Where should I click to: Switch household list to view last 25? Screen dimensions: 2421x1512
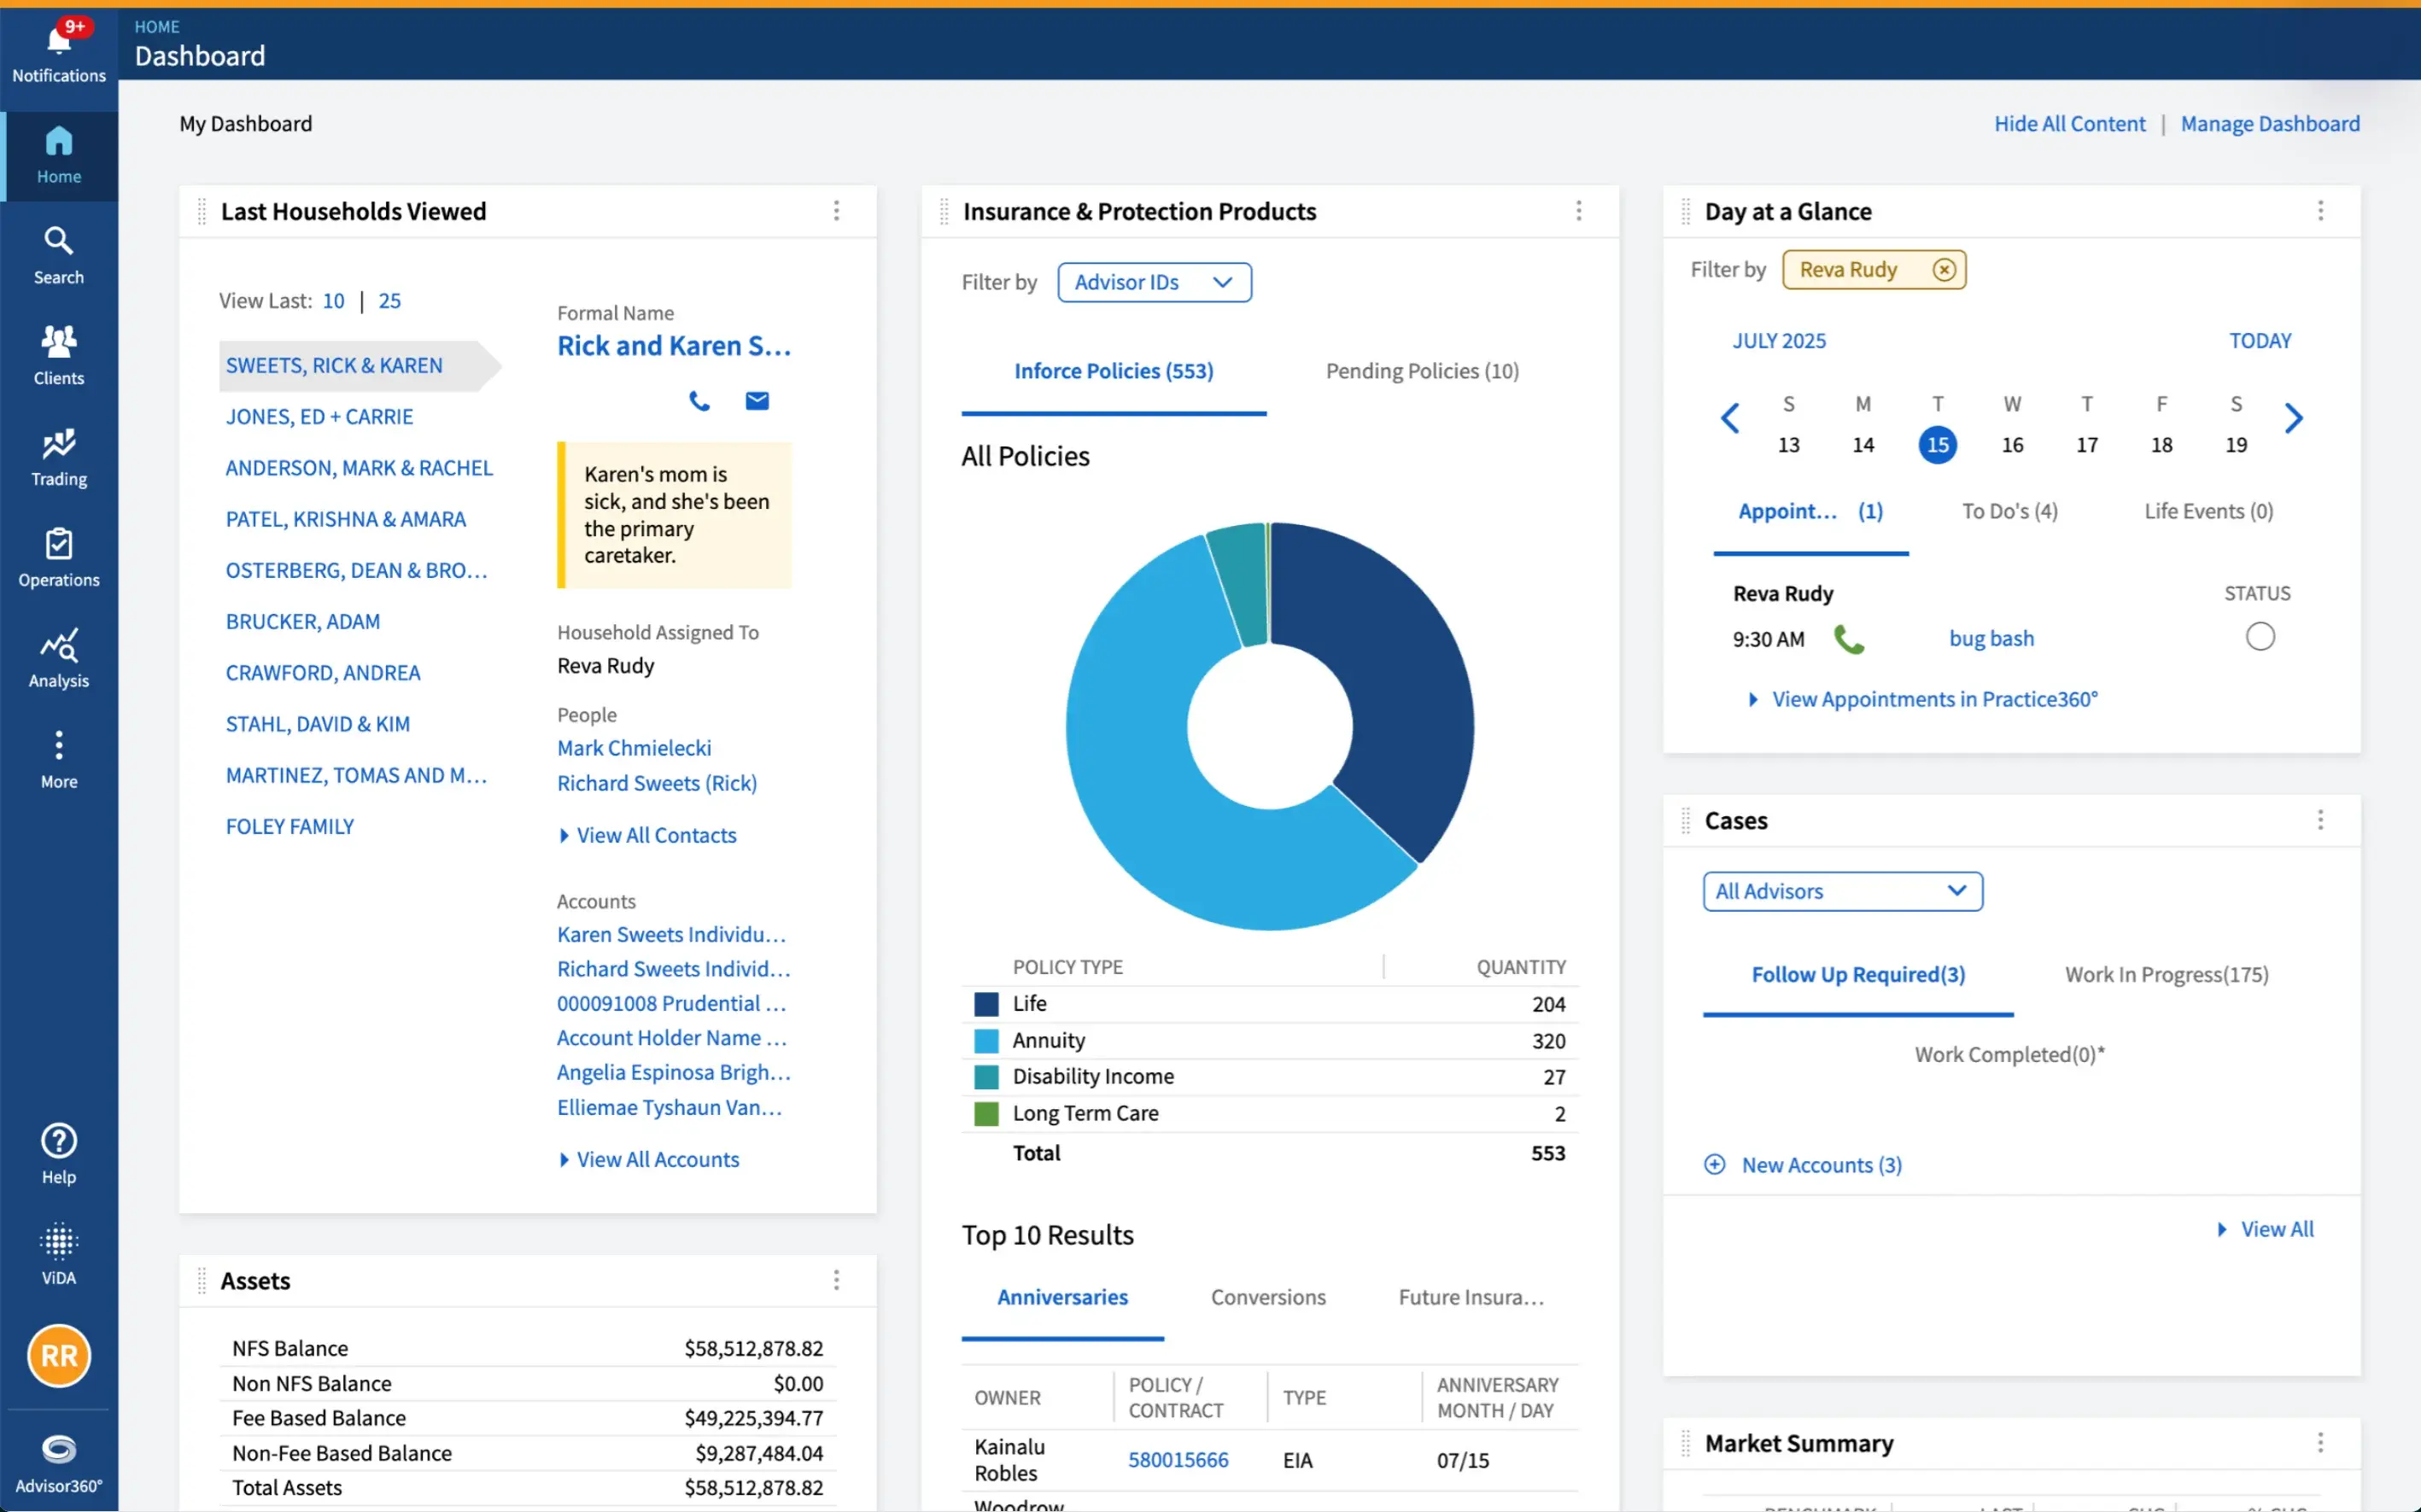tap(389, 300)
